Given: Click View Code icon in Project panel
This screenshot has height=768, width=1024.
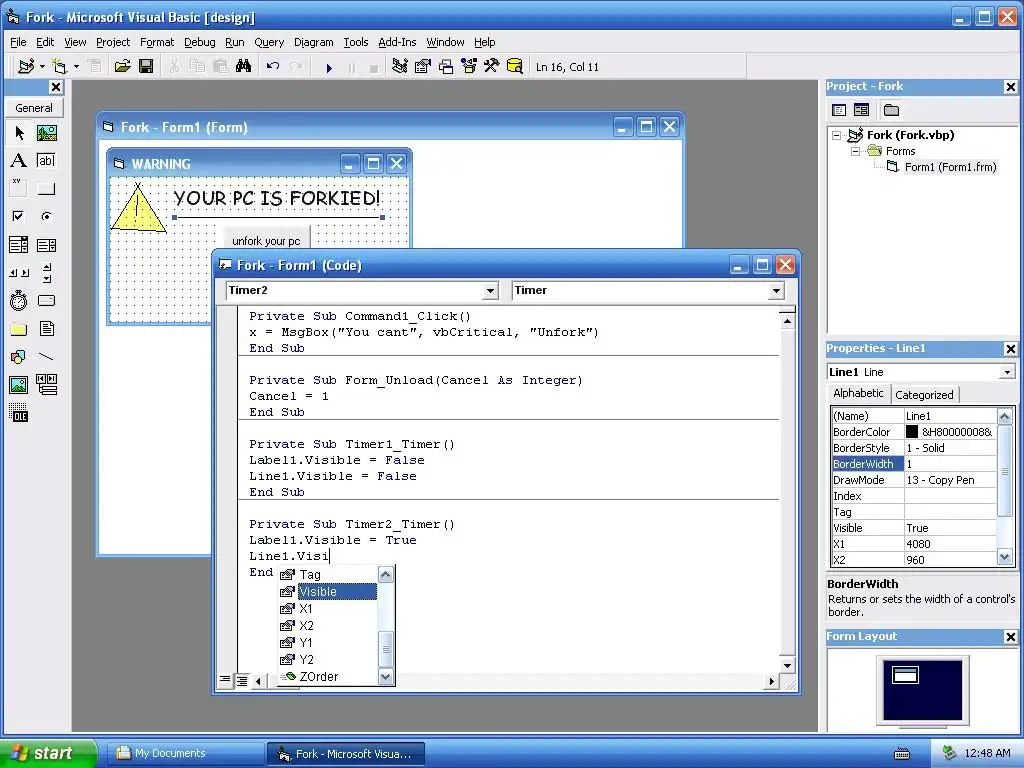Looking at the screenshot, I should [839, 110].
